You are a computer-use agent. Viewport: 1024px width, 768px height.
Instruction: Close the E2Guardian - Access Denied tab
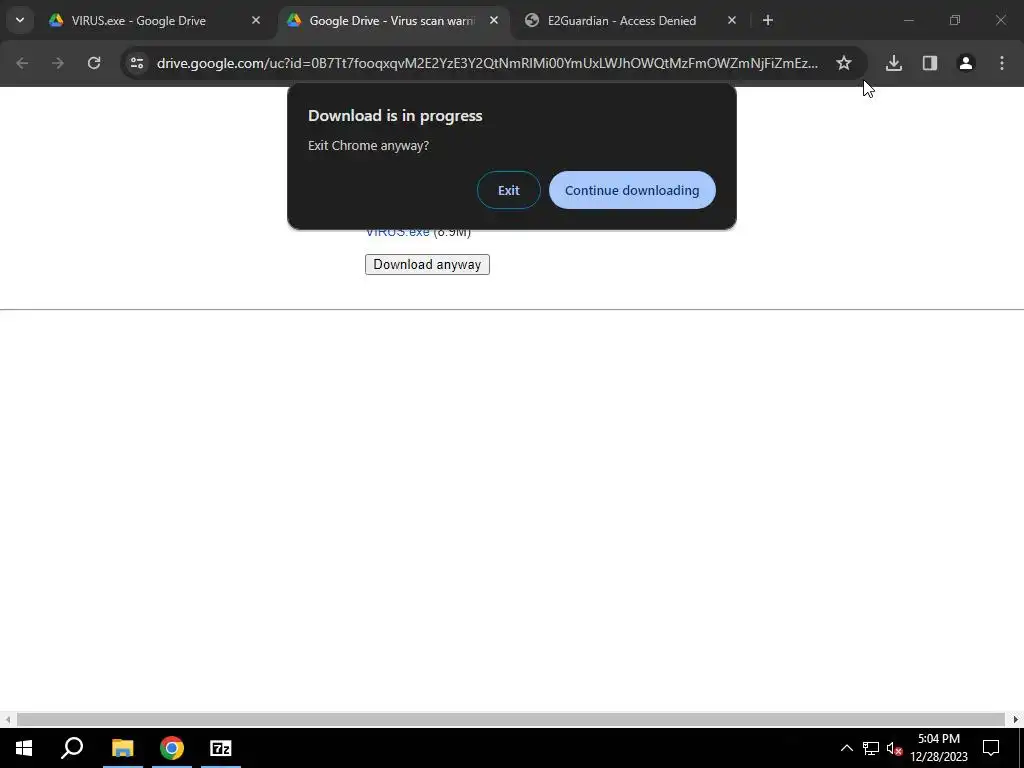click(x=732, y=21)
